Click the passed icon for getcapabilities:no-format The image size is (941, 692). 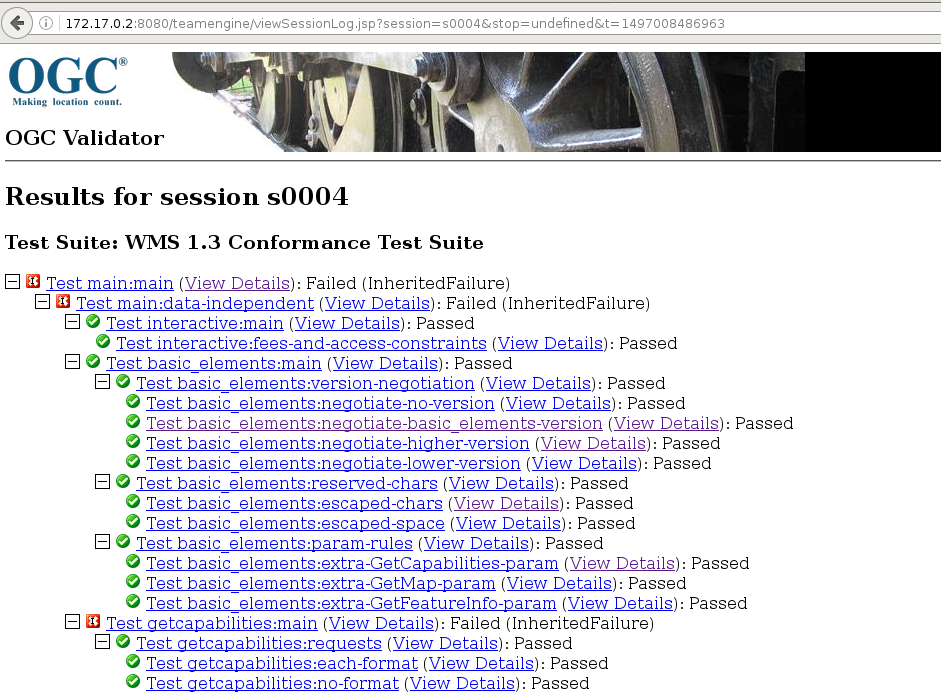(x=133, y=681)
